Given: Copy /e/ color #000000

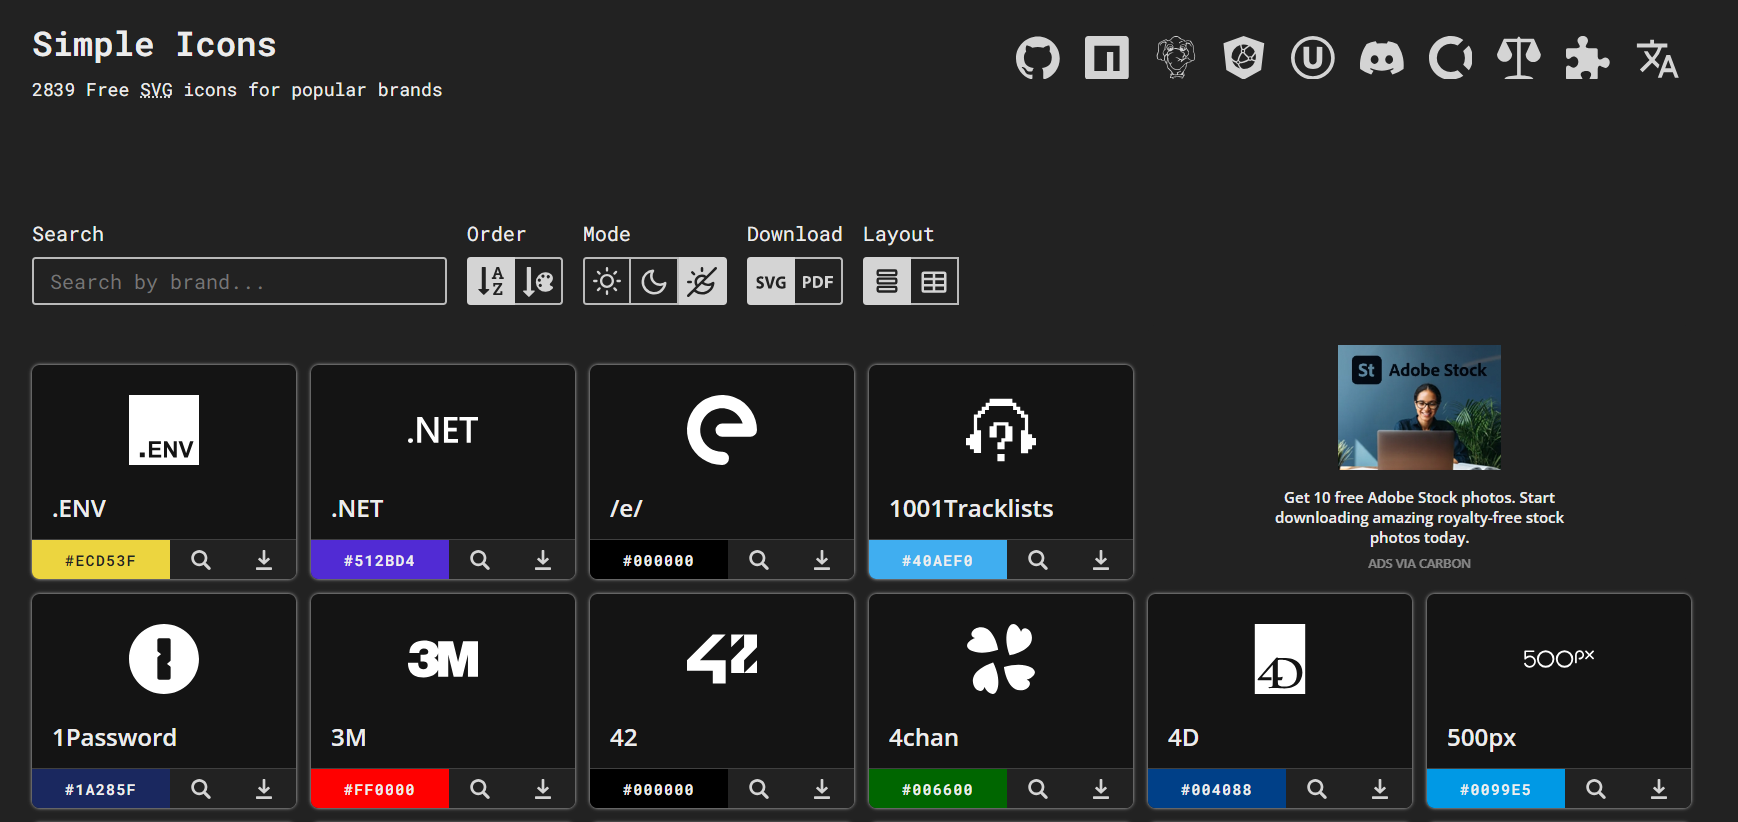Looking at the screenshot, I should (x=659, y=560).
